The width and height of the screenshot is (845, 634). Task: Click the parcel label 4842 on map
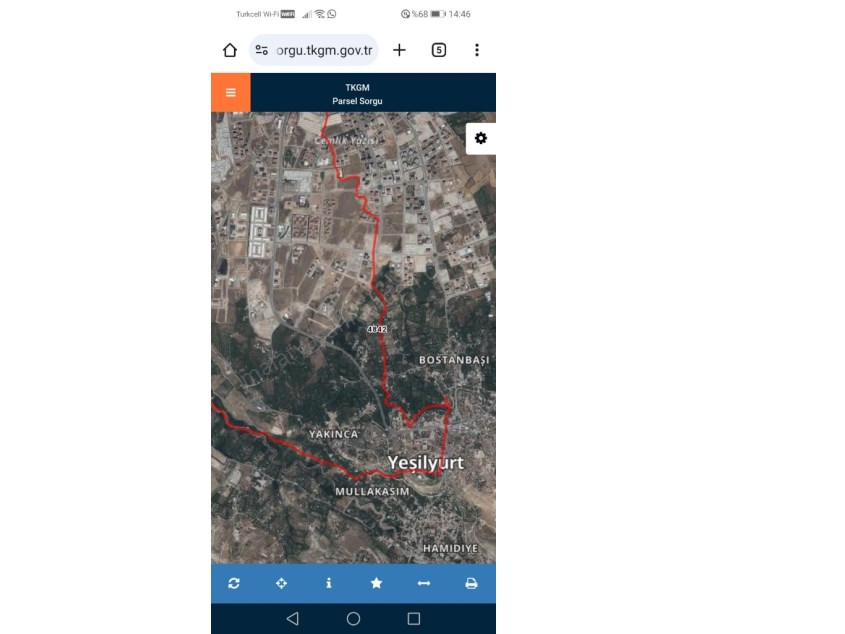[377, 329]
